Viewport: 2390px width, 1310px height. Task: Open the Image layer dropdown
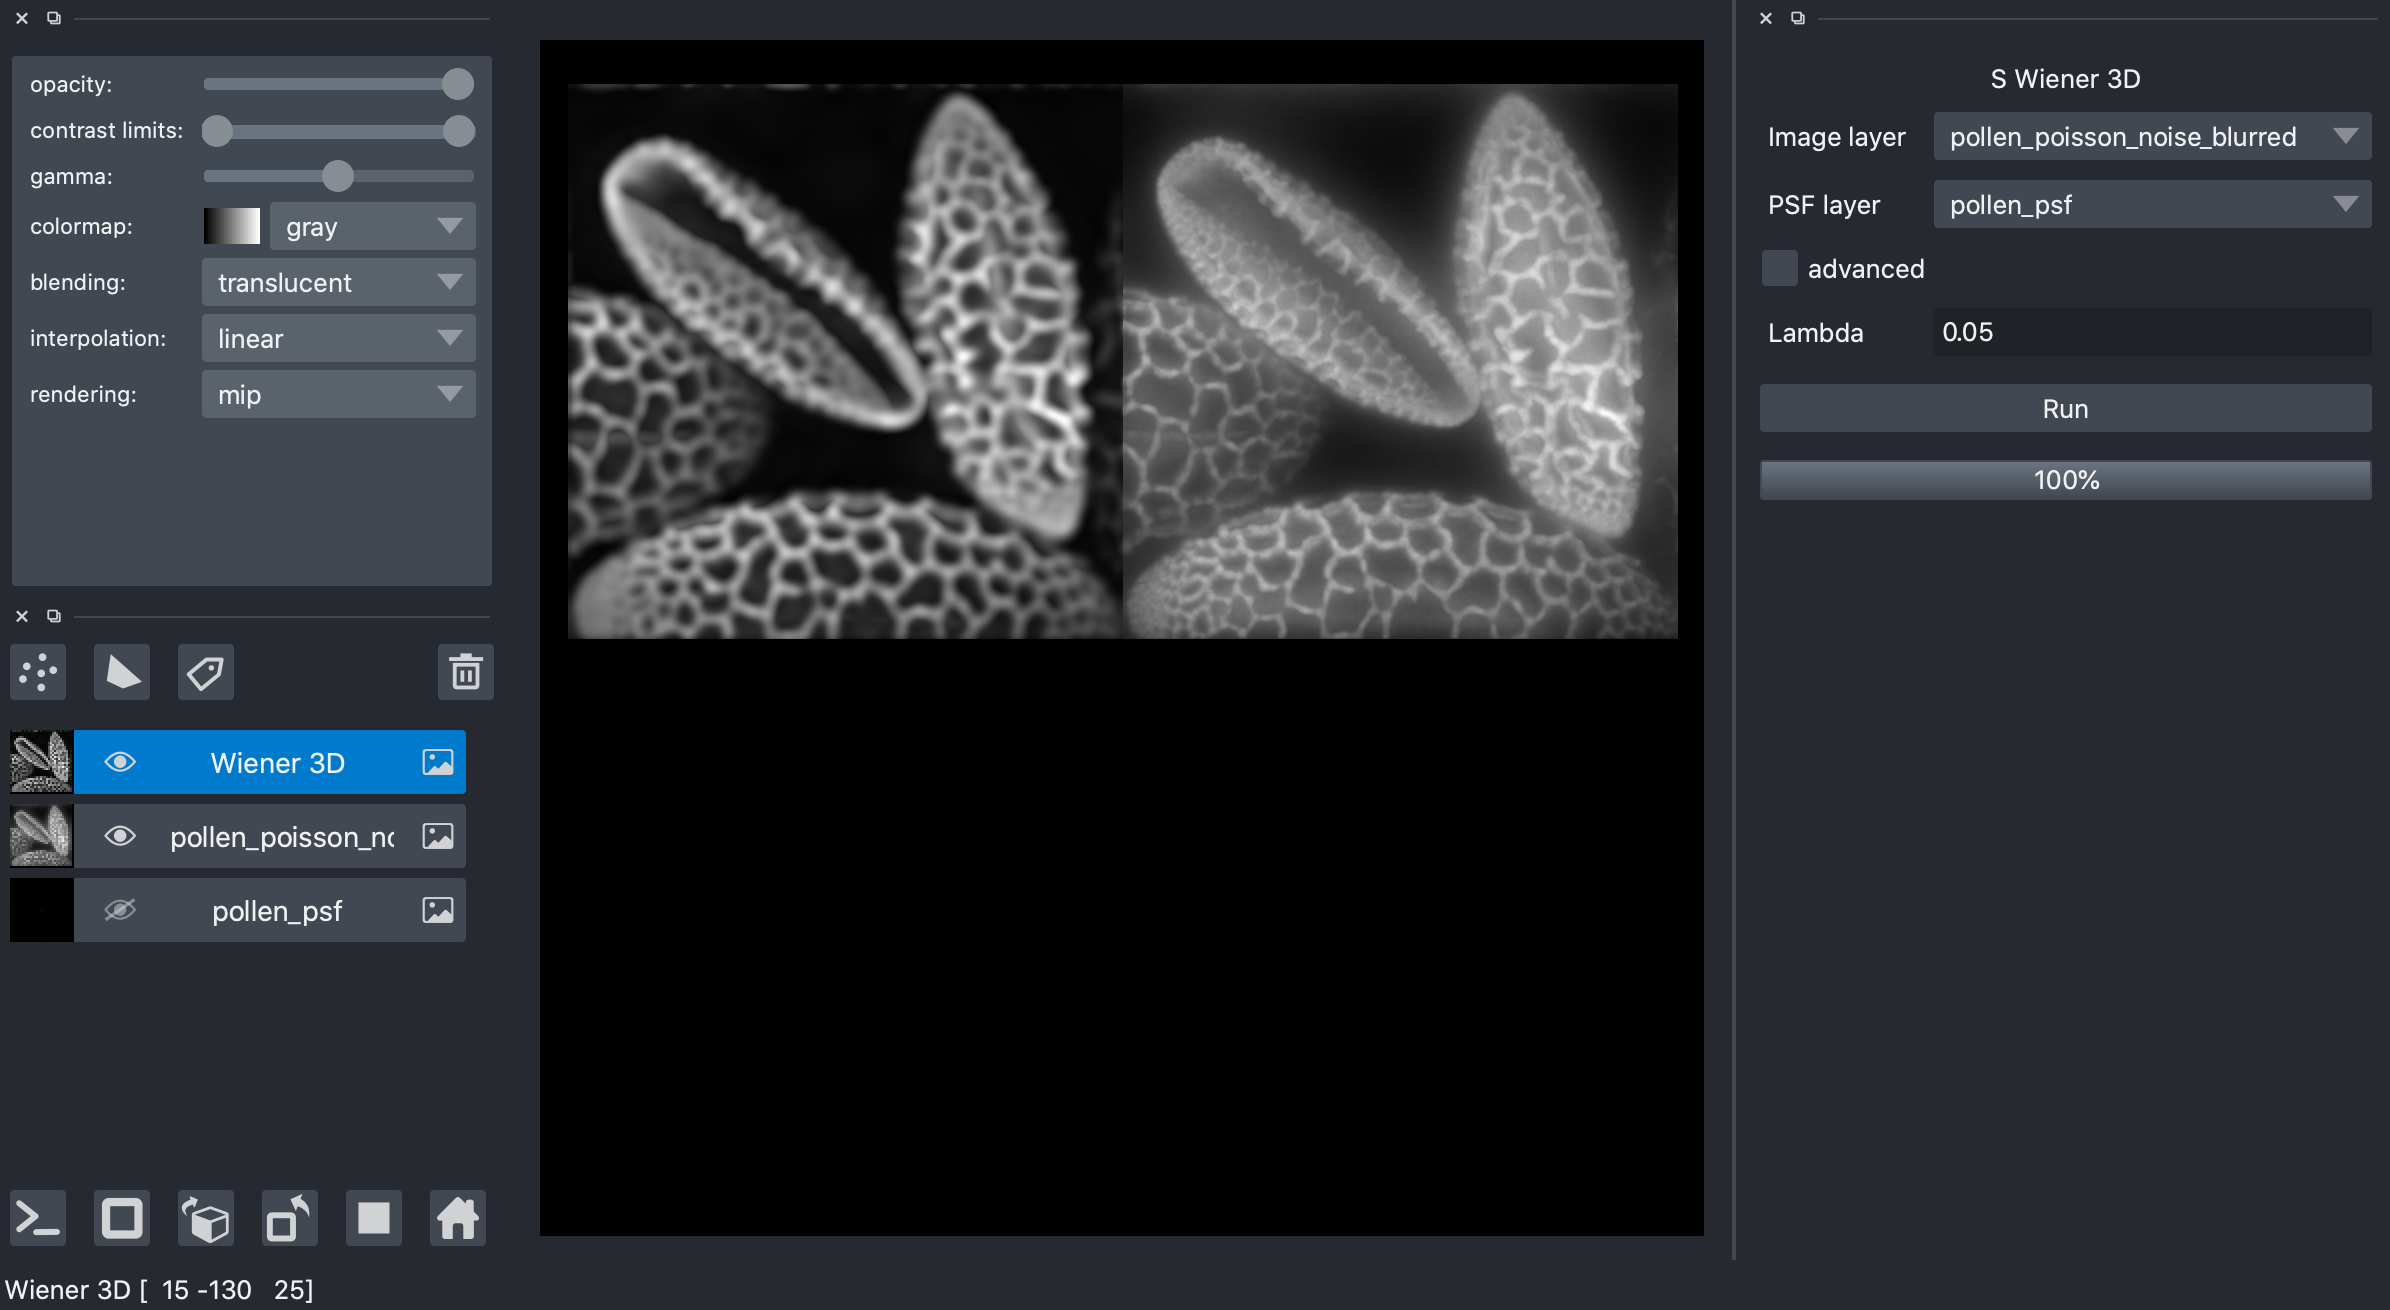(2151, 137)
